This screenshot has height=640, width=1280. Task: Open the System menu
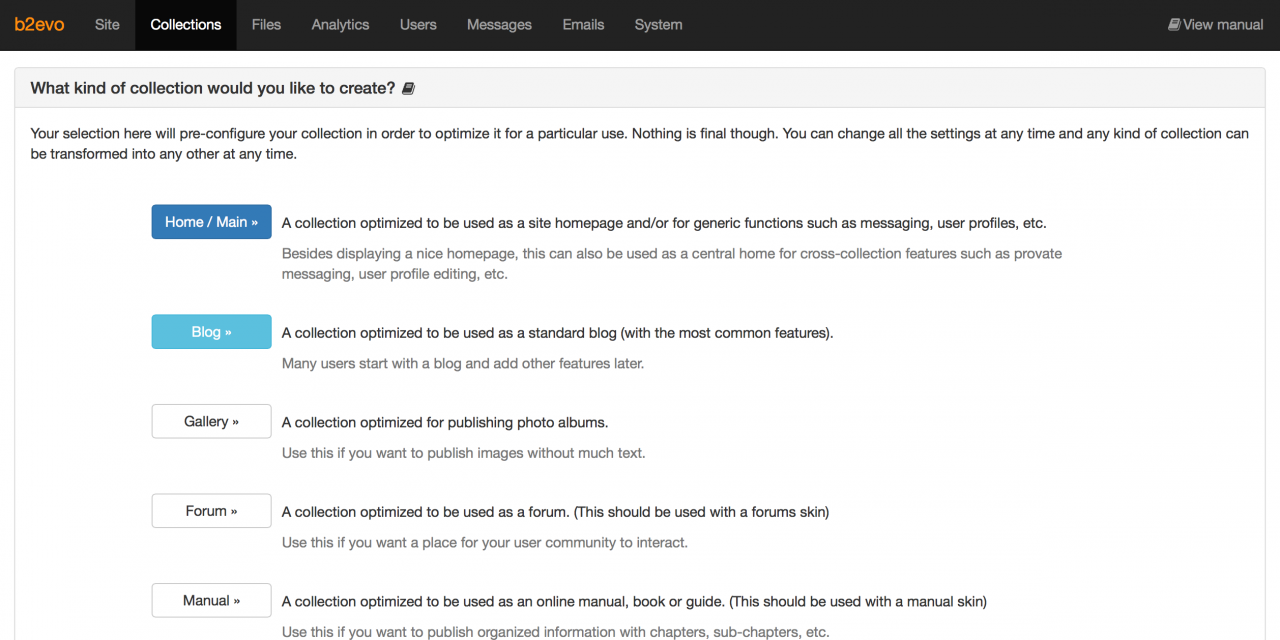(x=658, y=25)
